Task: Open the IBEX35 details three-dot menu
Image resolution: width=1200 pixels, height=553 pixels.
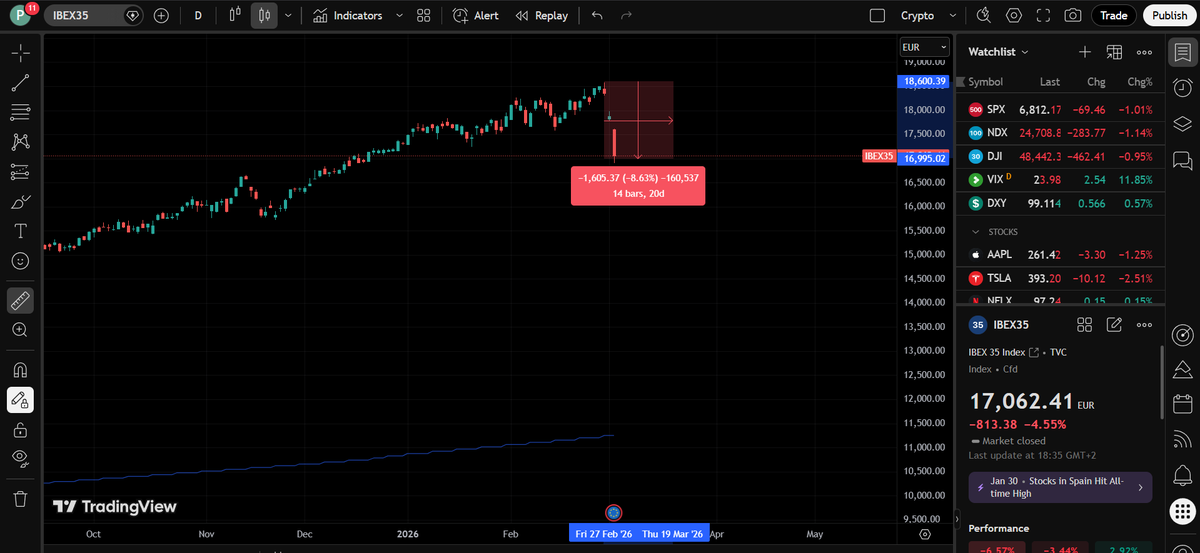Action: [1144, 324]
